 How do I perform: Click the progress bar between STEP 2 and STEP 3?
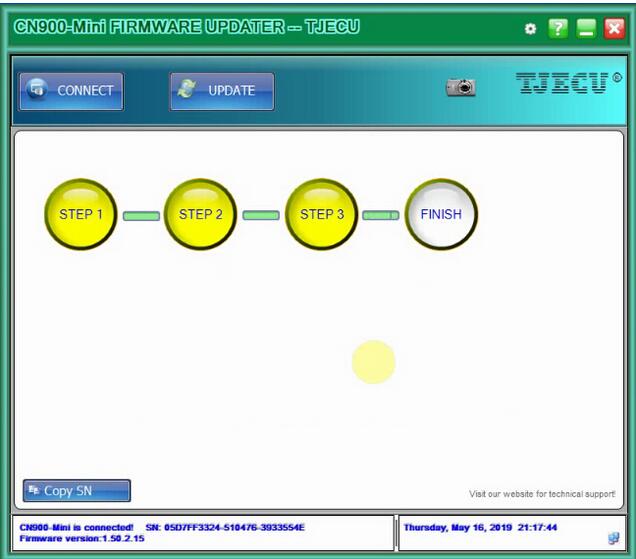tap(261, 215)
